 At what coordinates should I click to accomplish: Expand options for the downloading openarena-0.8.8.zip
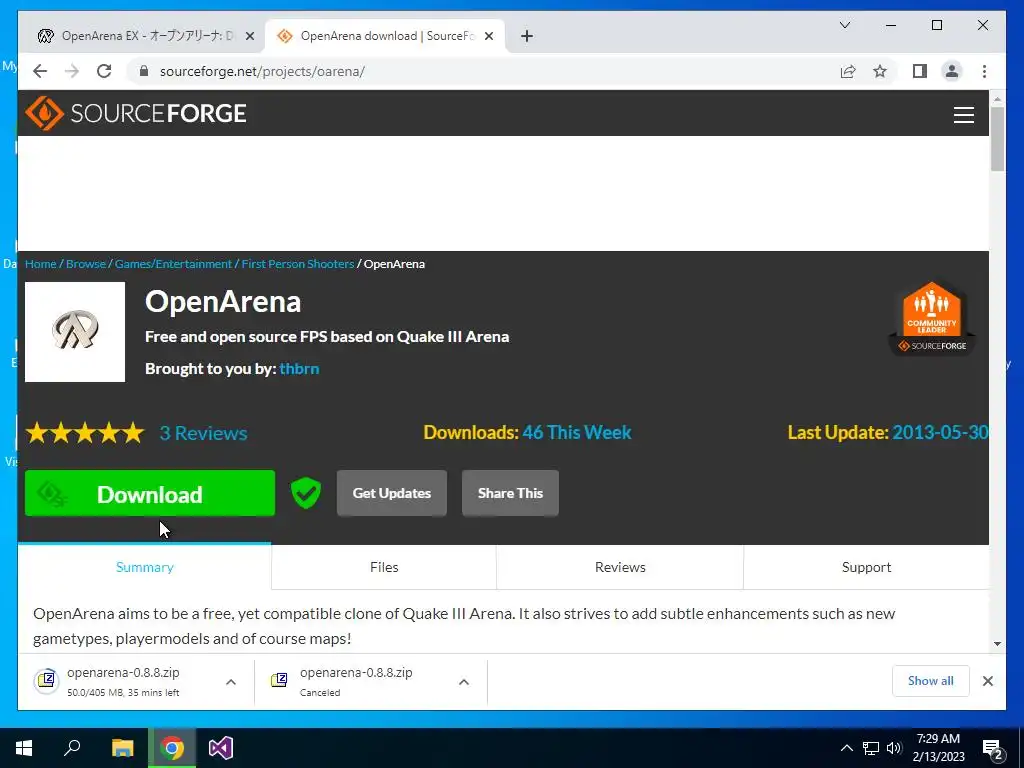click(231, 682)
